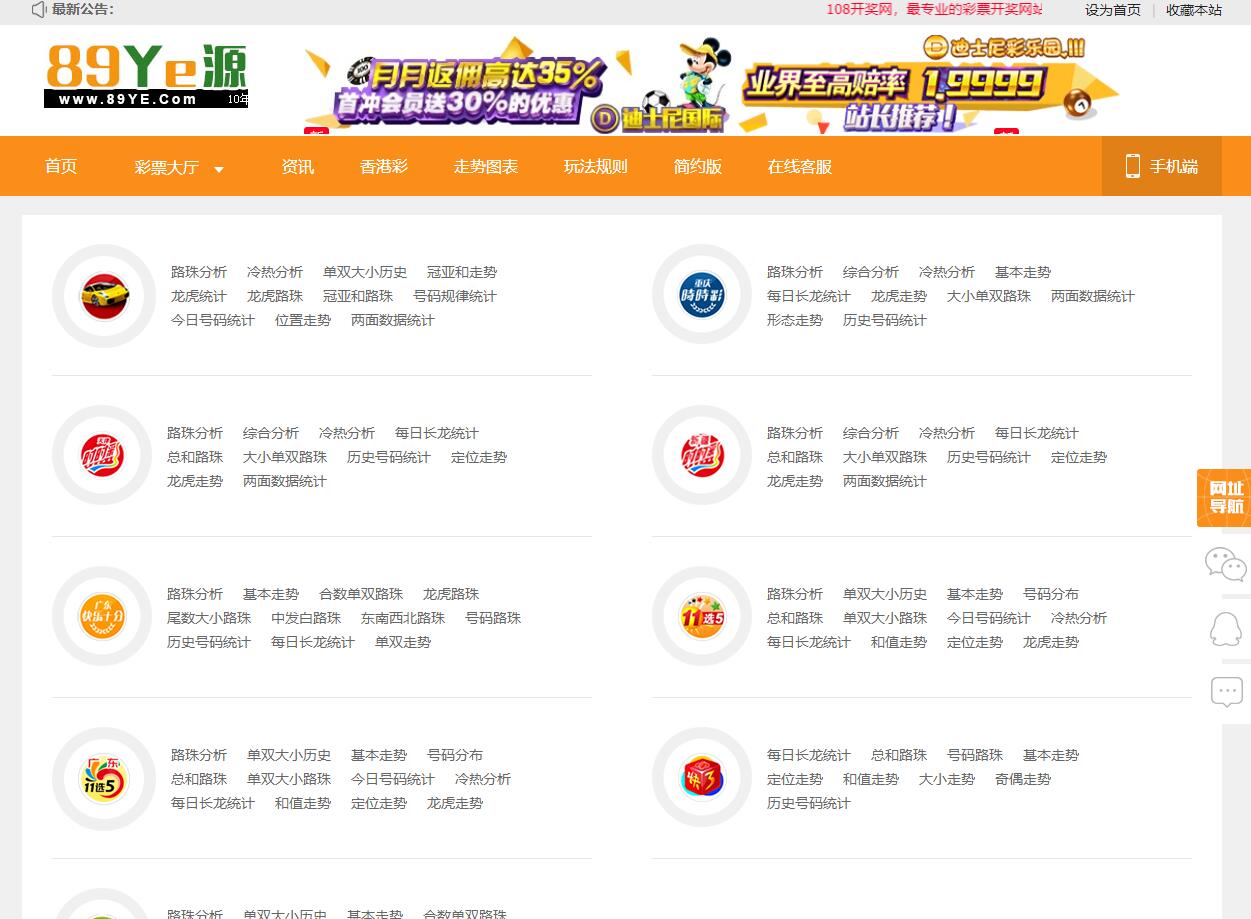The height and width of the screenshot is (919, 1251).
Task: Switch to 简约版 in navigation
Action: 698,166
